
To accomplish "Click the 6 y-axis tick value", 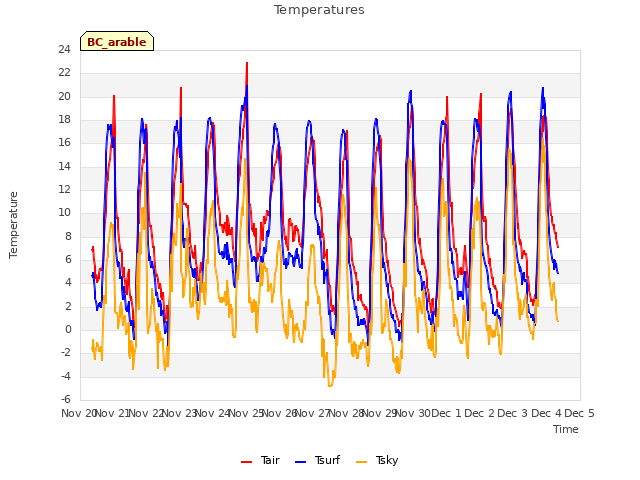I will click(x=68, y=260).
